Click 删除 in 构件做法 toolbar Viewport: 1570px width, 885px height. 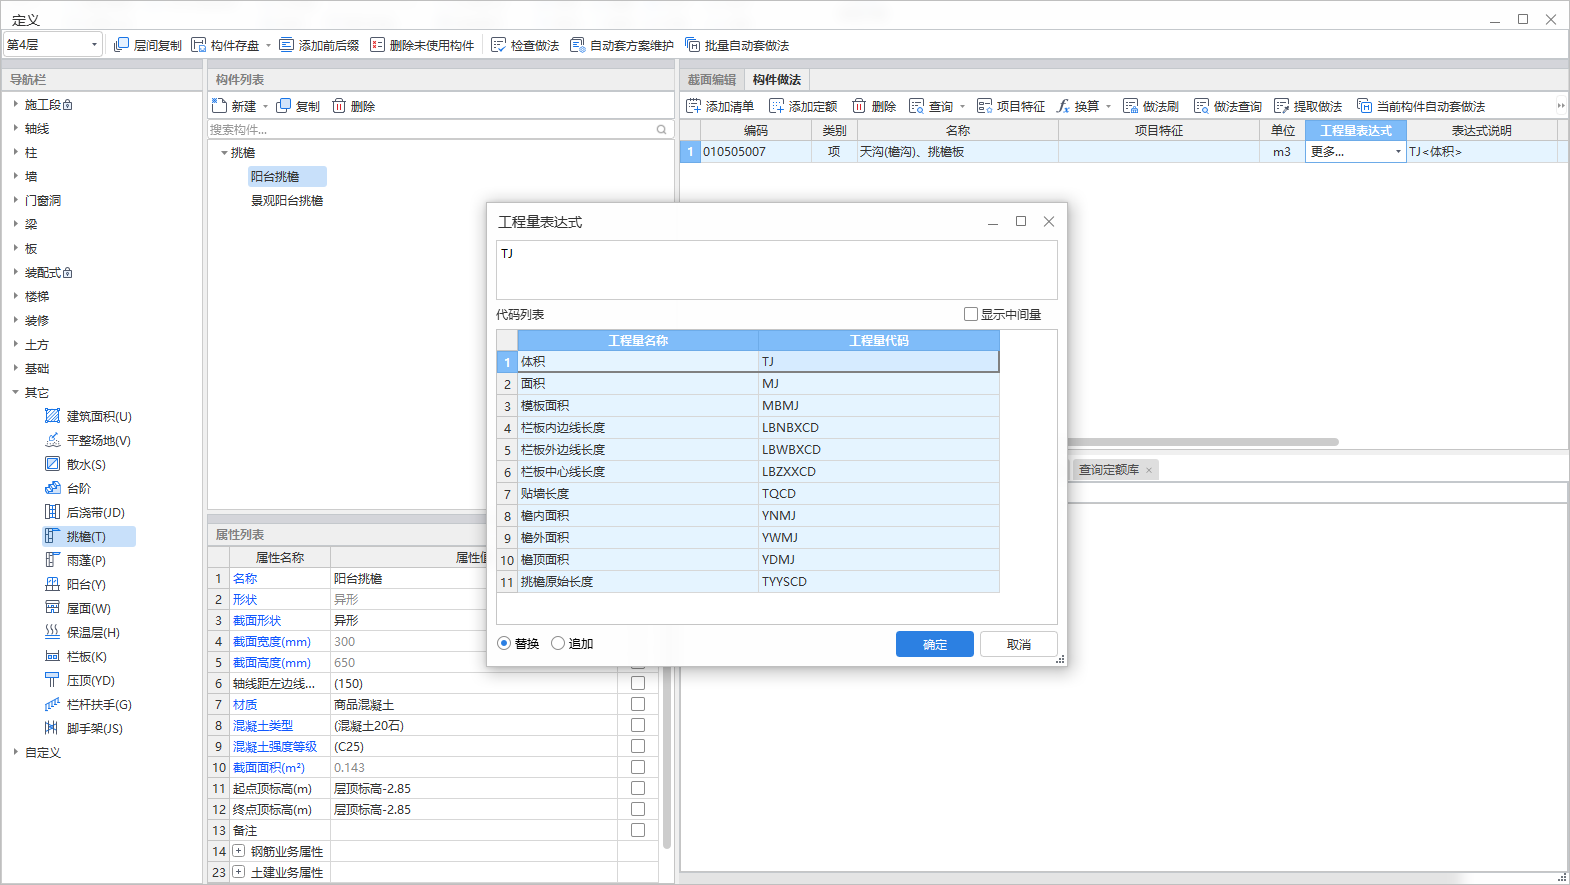pyautogui.click(x=874, y=106)
